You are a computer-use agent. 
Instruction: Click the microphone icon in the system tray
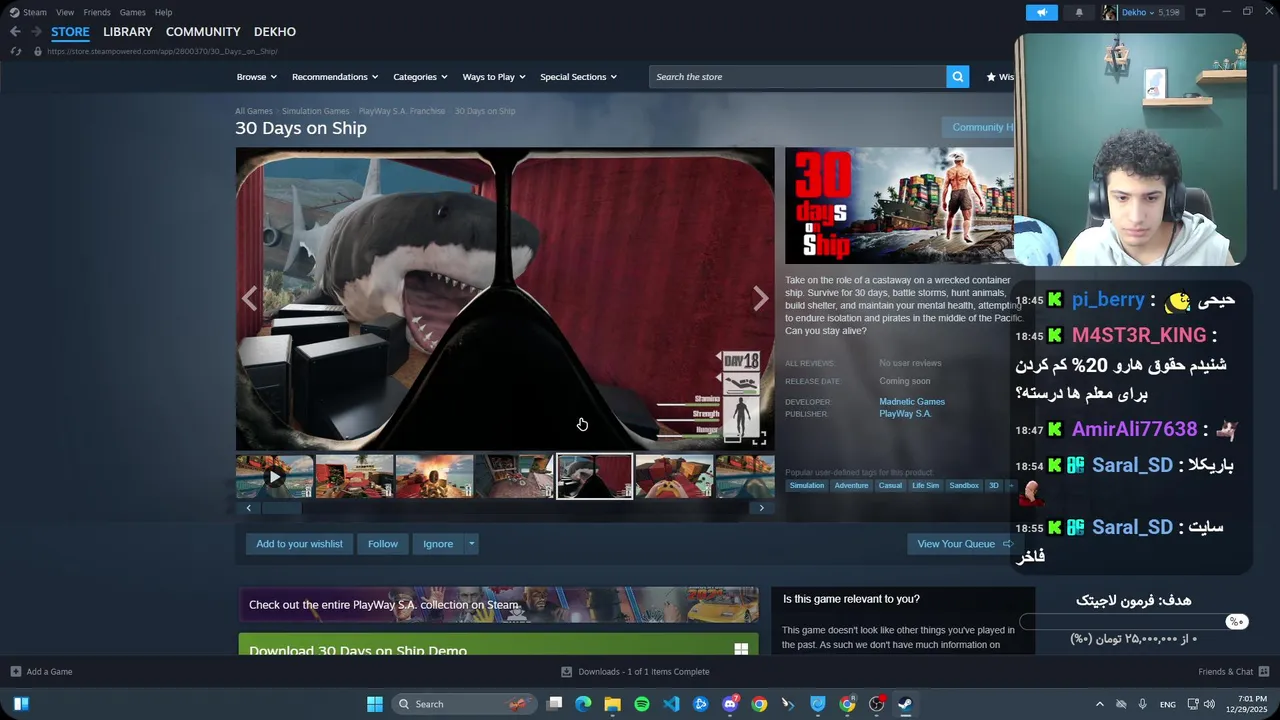tap(1142, 704)
